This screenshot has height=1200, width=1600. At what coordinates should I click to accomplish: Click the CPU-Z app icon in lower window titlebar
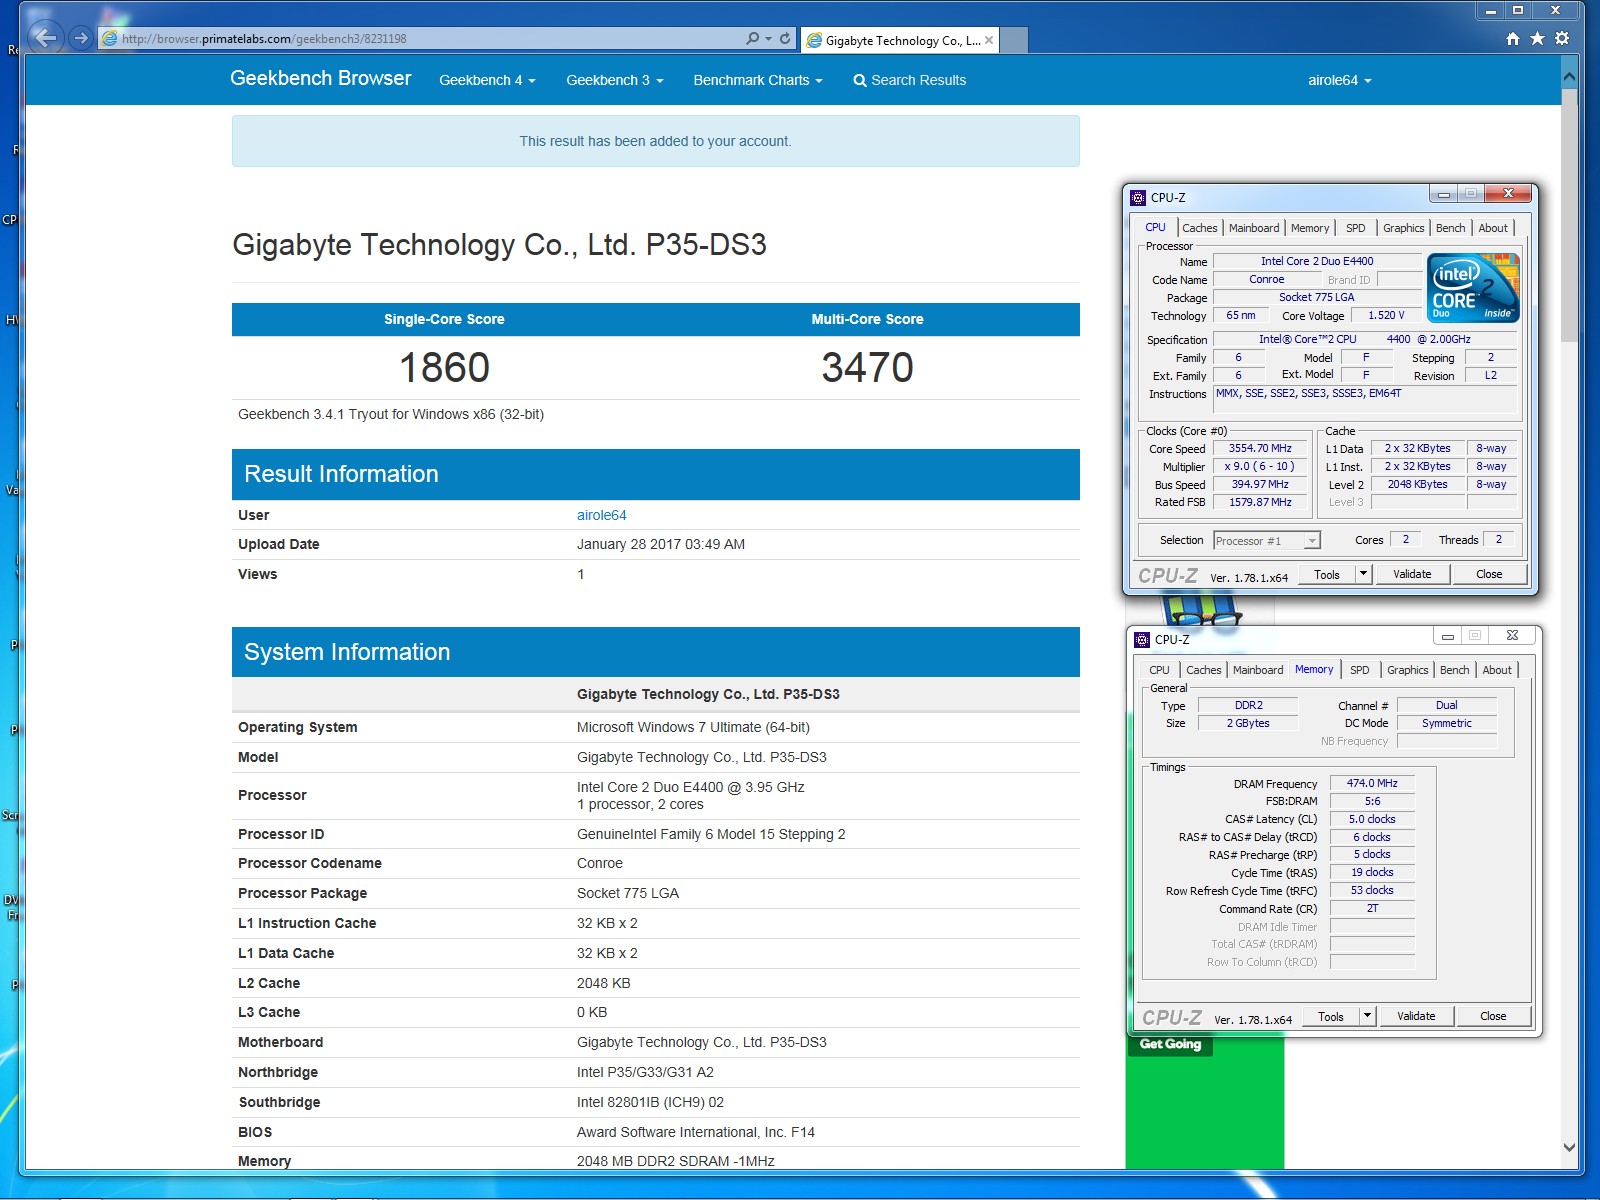coord(1142,639)
